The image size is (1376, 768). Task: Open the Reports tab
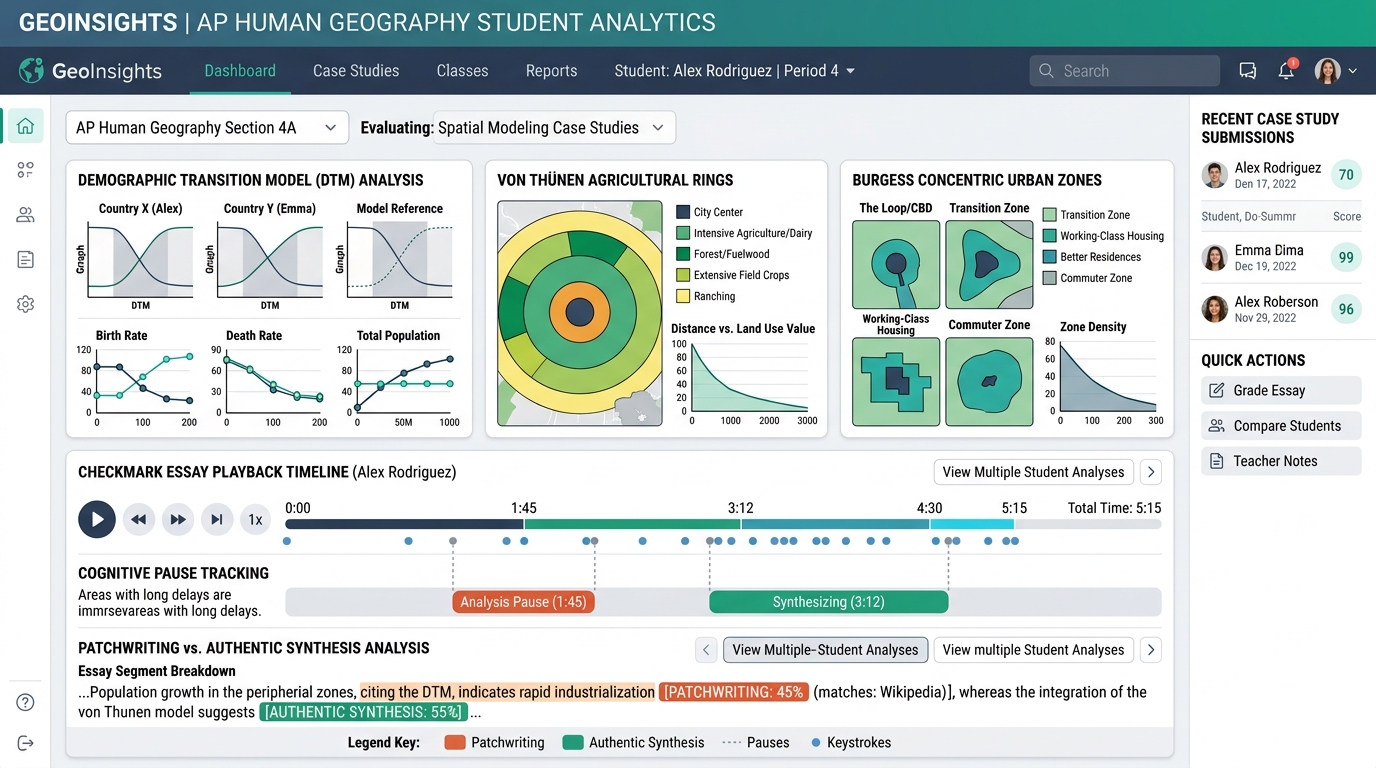coord(551,71)
